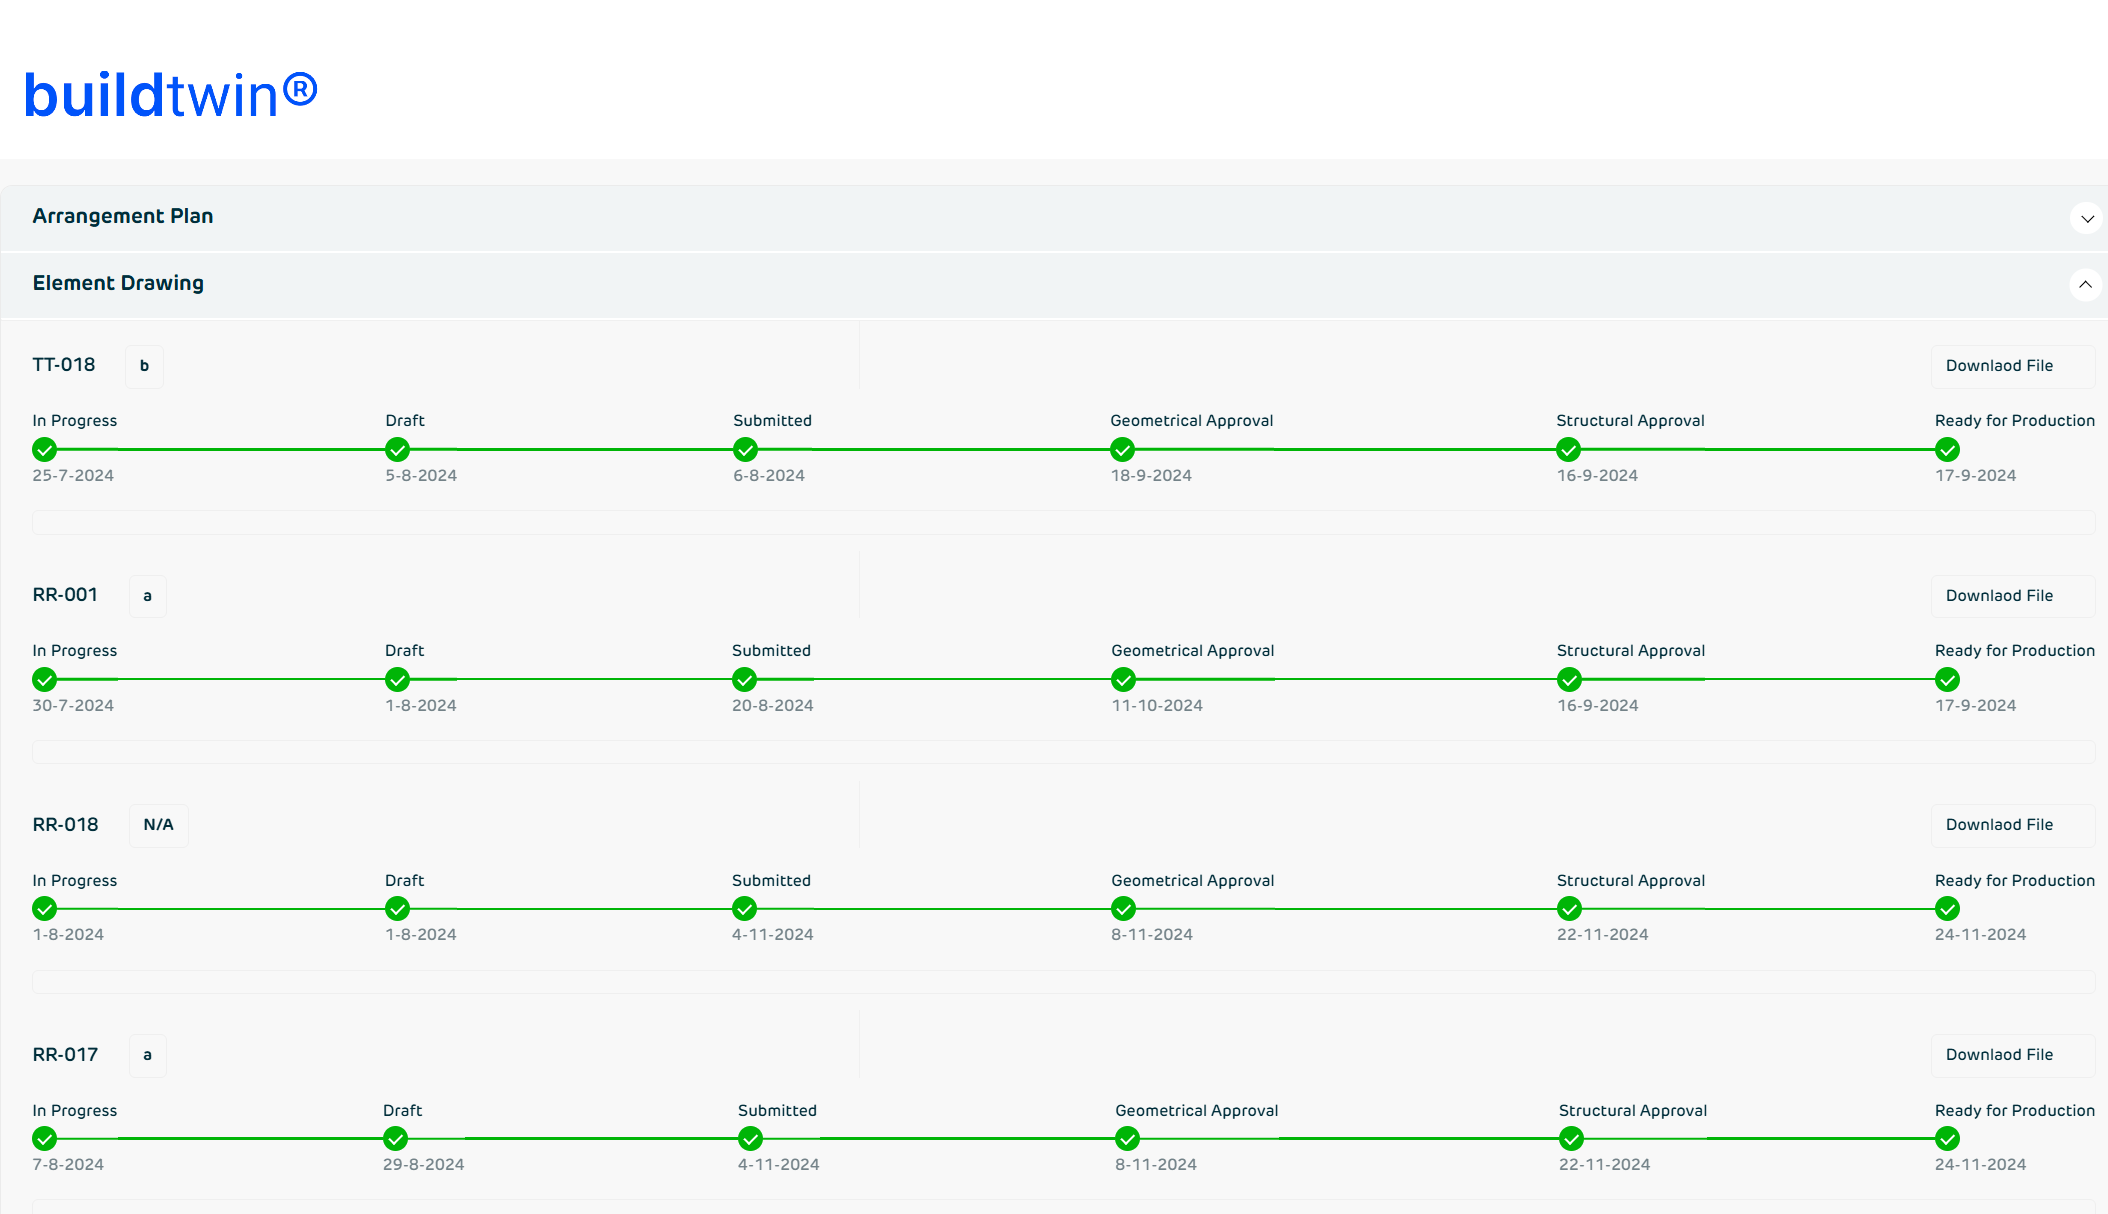Screen dimensions: 2108x1214
Task: Collapse the Element Drawing section chevron
Action: click(2085, 285)
